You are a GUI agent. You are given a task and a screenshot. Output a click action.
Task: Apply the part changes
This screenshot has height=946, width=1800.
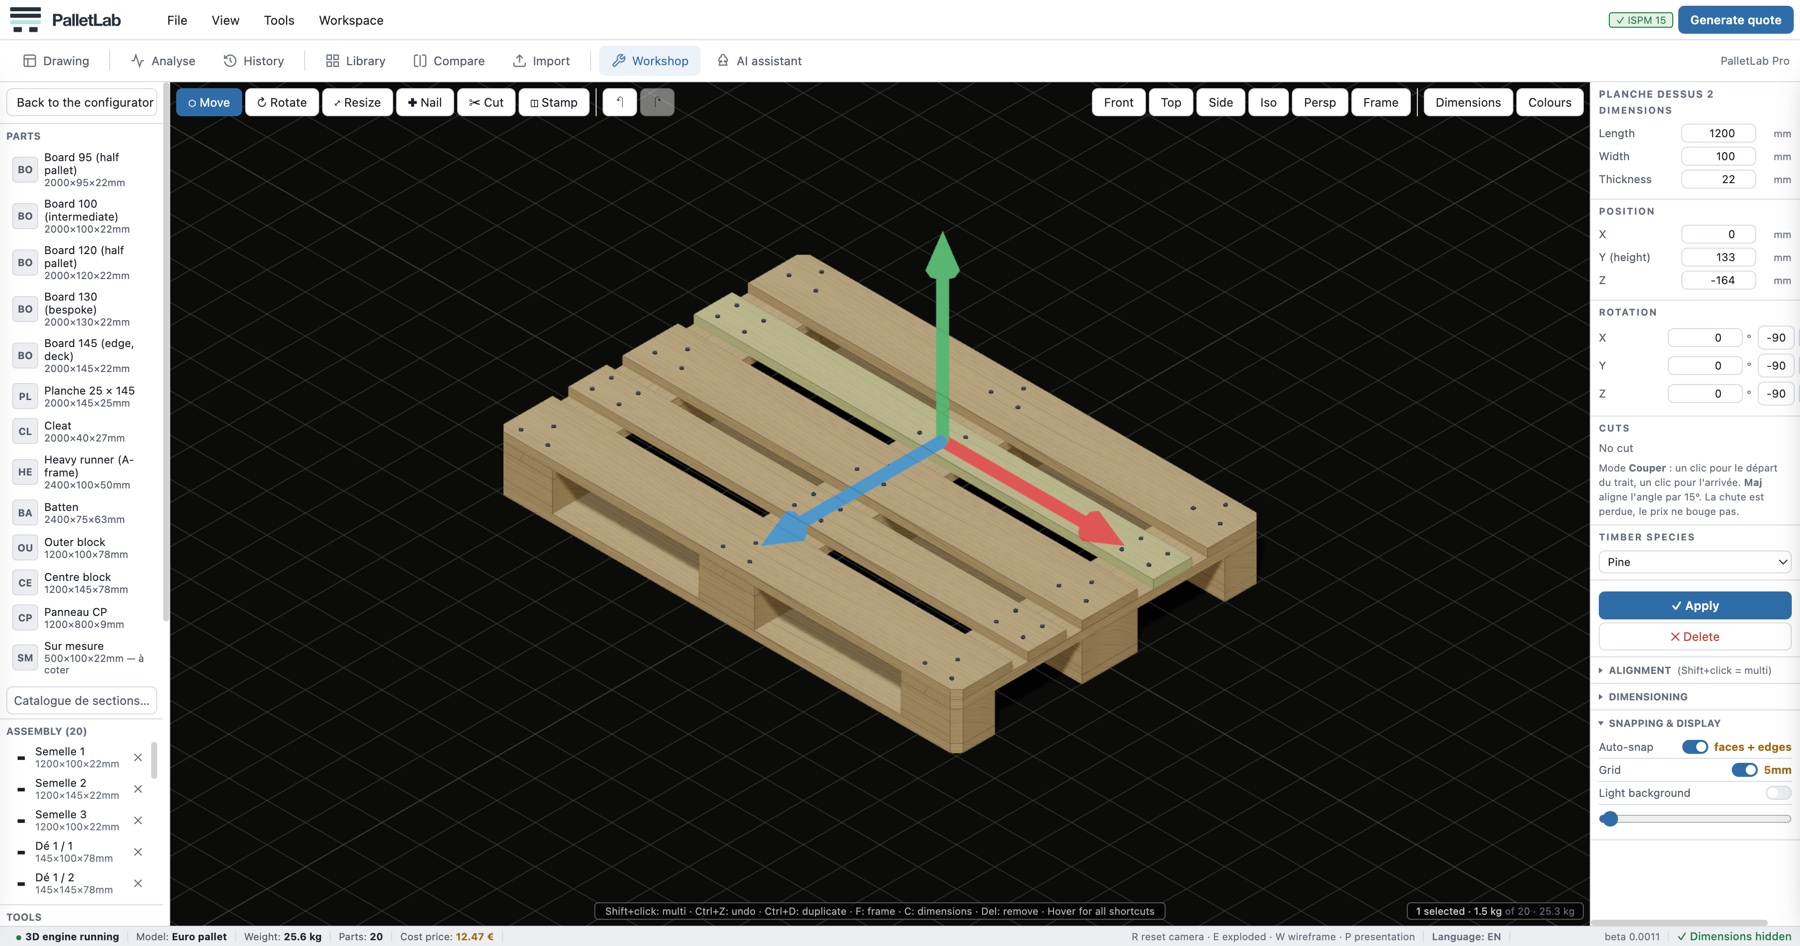1694,606
